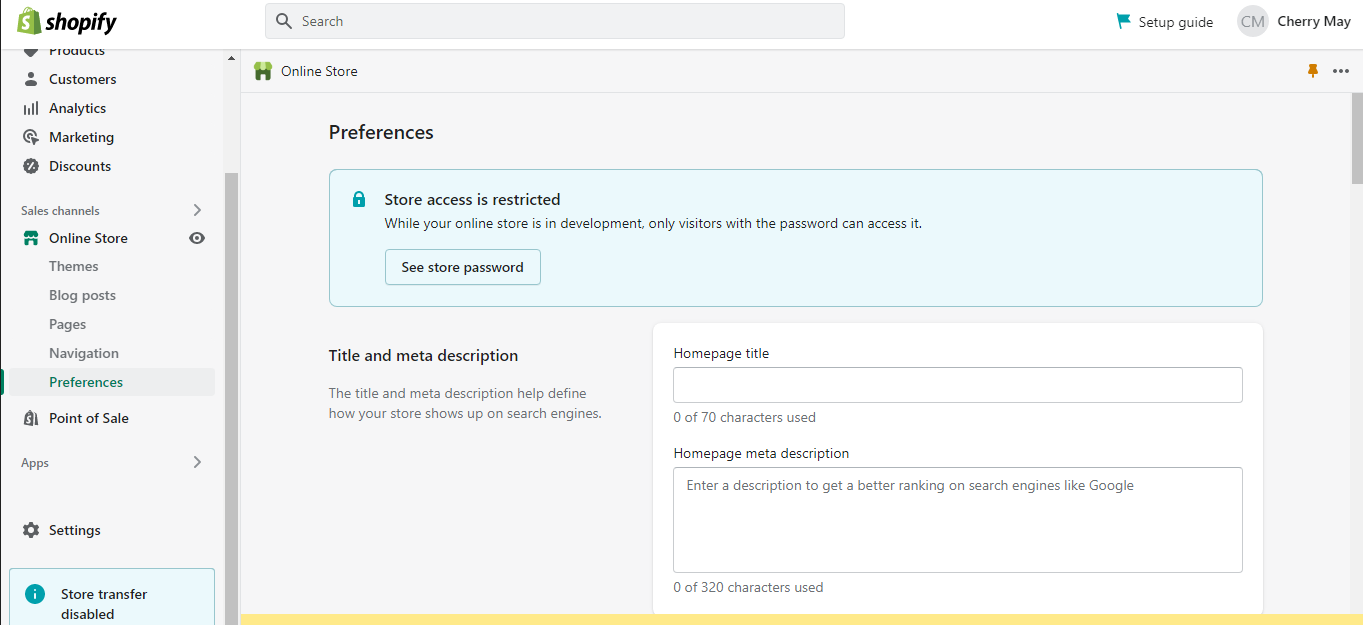The height and width of the screenshot is (625, 1363).
Task: Click the Shopify logo
Action: [x=65, y=20]
